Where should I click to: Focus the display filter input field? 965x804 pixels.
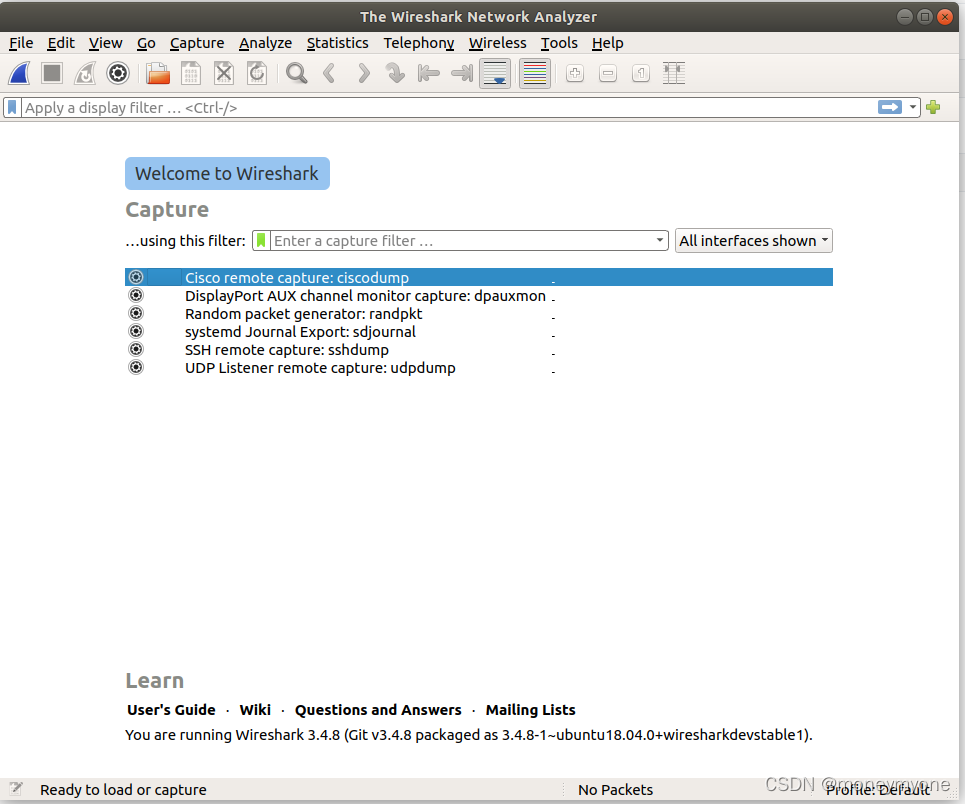448,108
